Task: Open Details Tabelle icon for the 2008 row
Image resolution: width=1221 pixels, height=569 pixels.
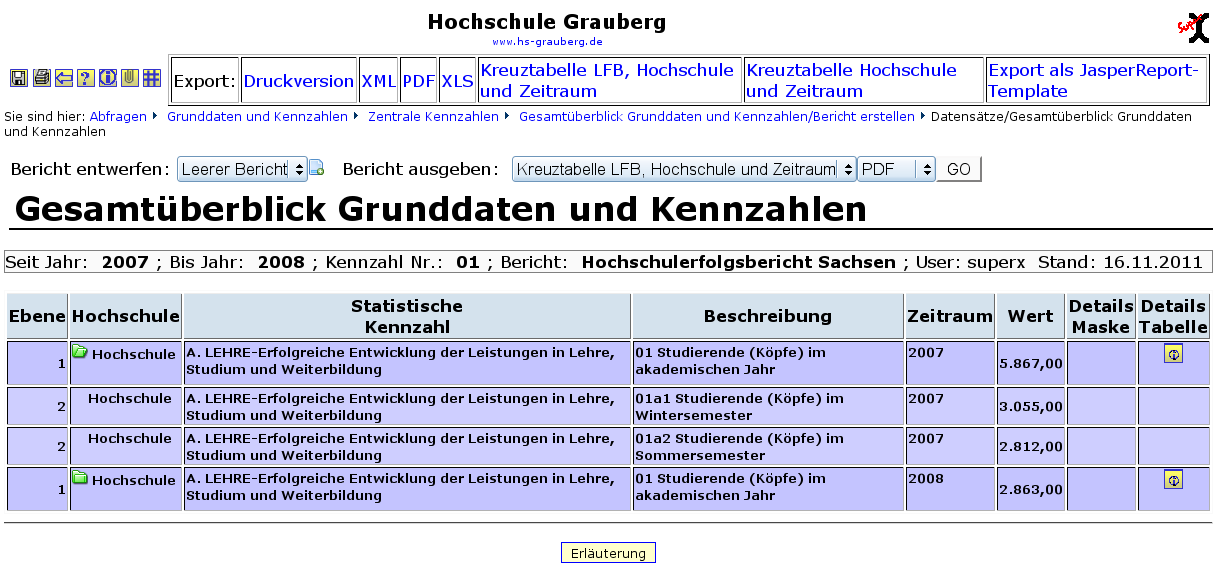Action: pyautogui.click(x=1173, y=480)
